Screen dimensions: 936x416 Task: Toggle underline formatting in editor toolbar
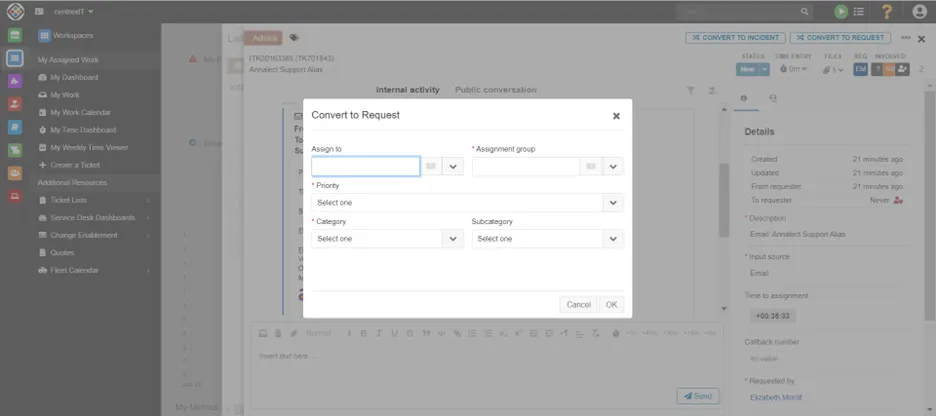[x=394, y=333]
